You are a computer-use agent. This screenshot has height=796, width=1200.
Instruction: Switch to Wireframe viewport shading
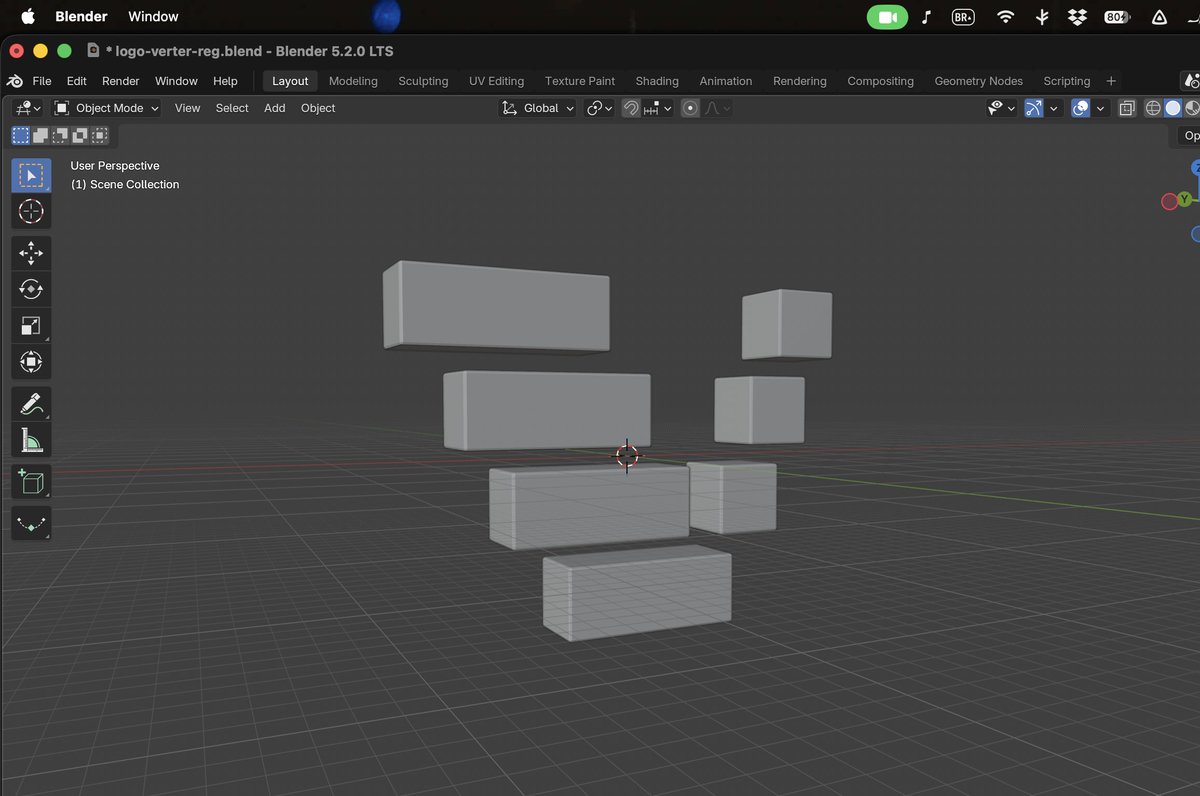click(1153, 108)
